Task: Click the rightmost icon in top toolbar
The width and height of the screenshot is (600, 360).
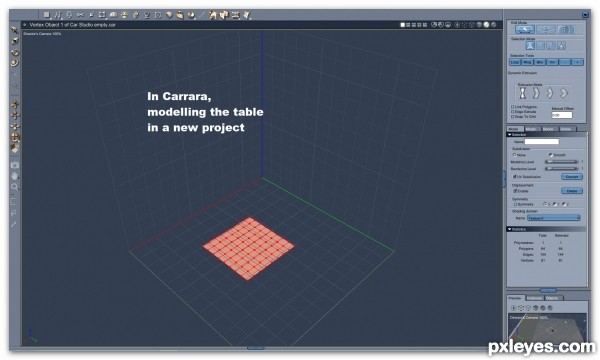Action: tap(246, 15)
